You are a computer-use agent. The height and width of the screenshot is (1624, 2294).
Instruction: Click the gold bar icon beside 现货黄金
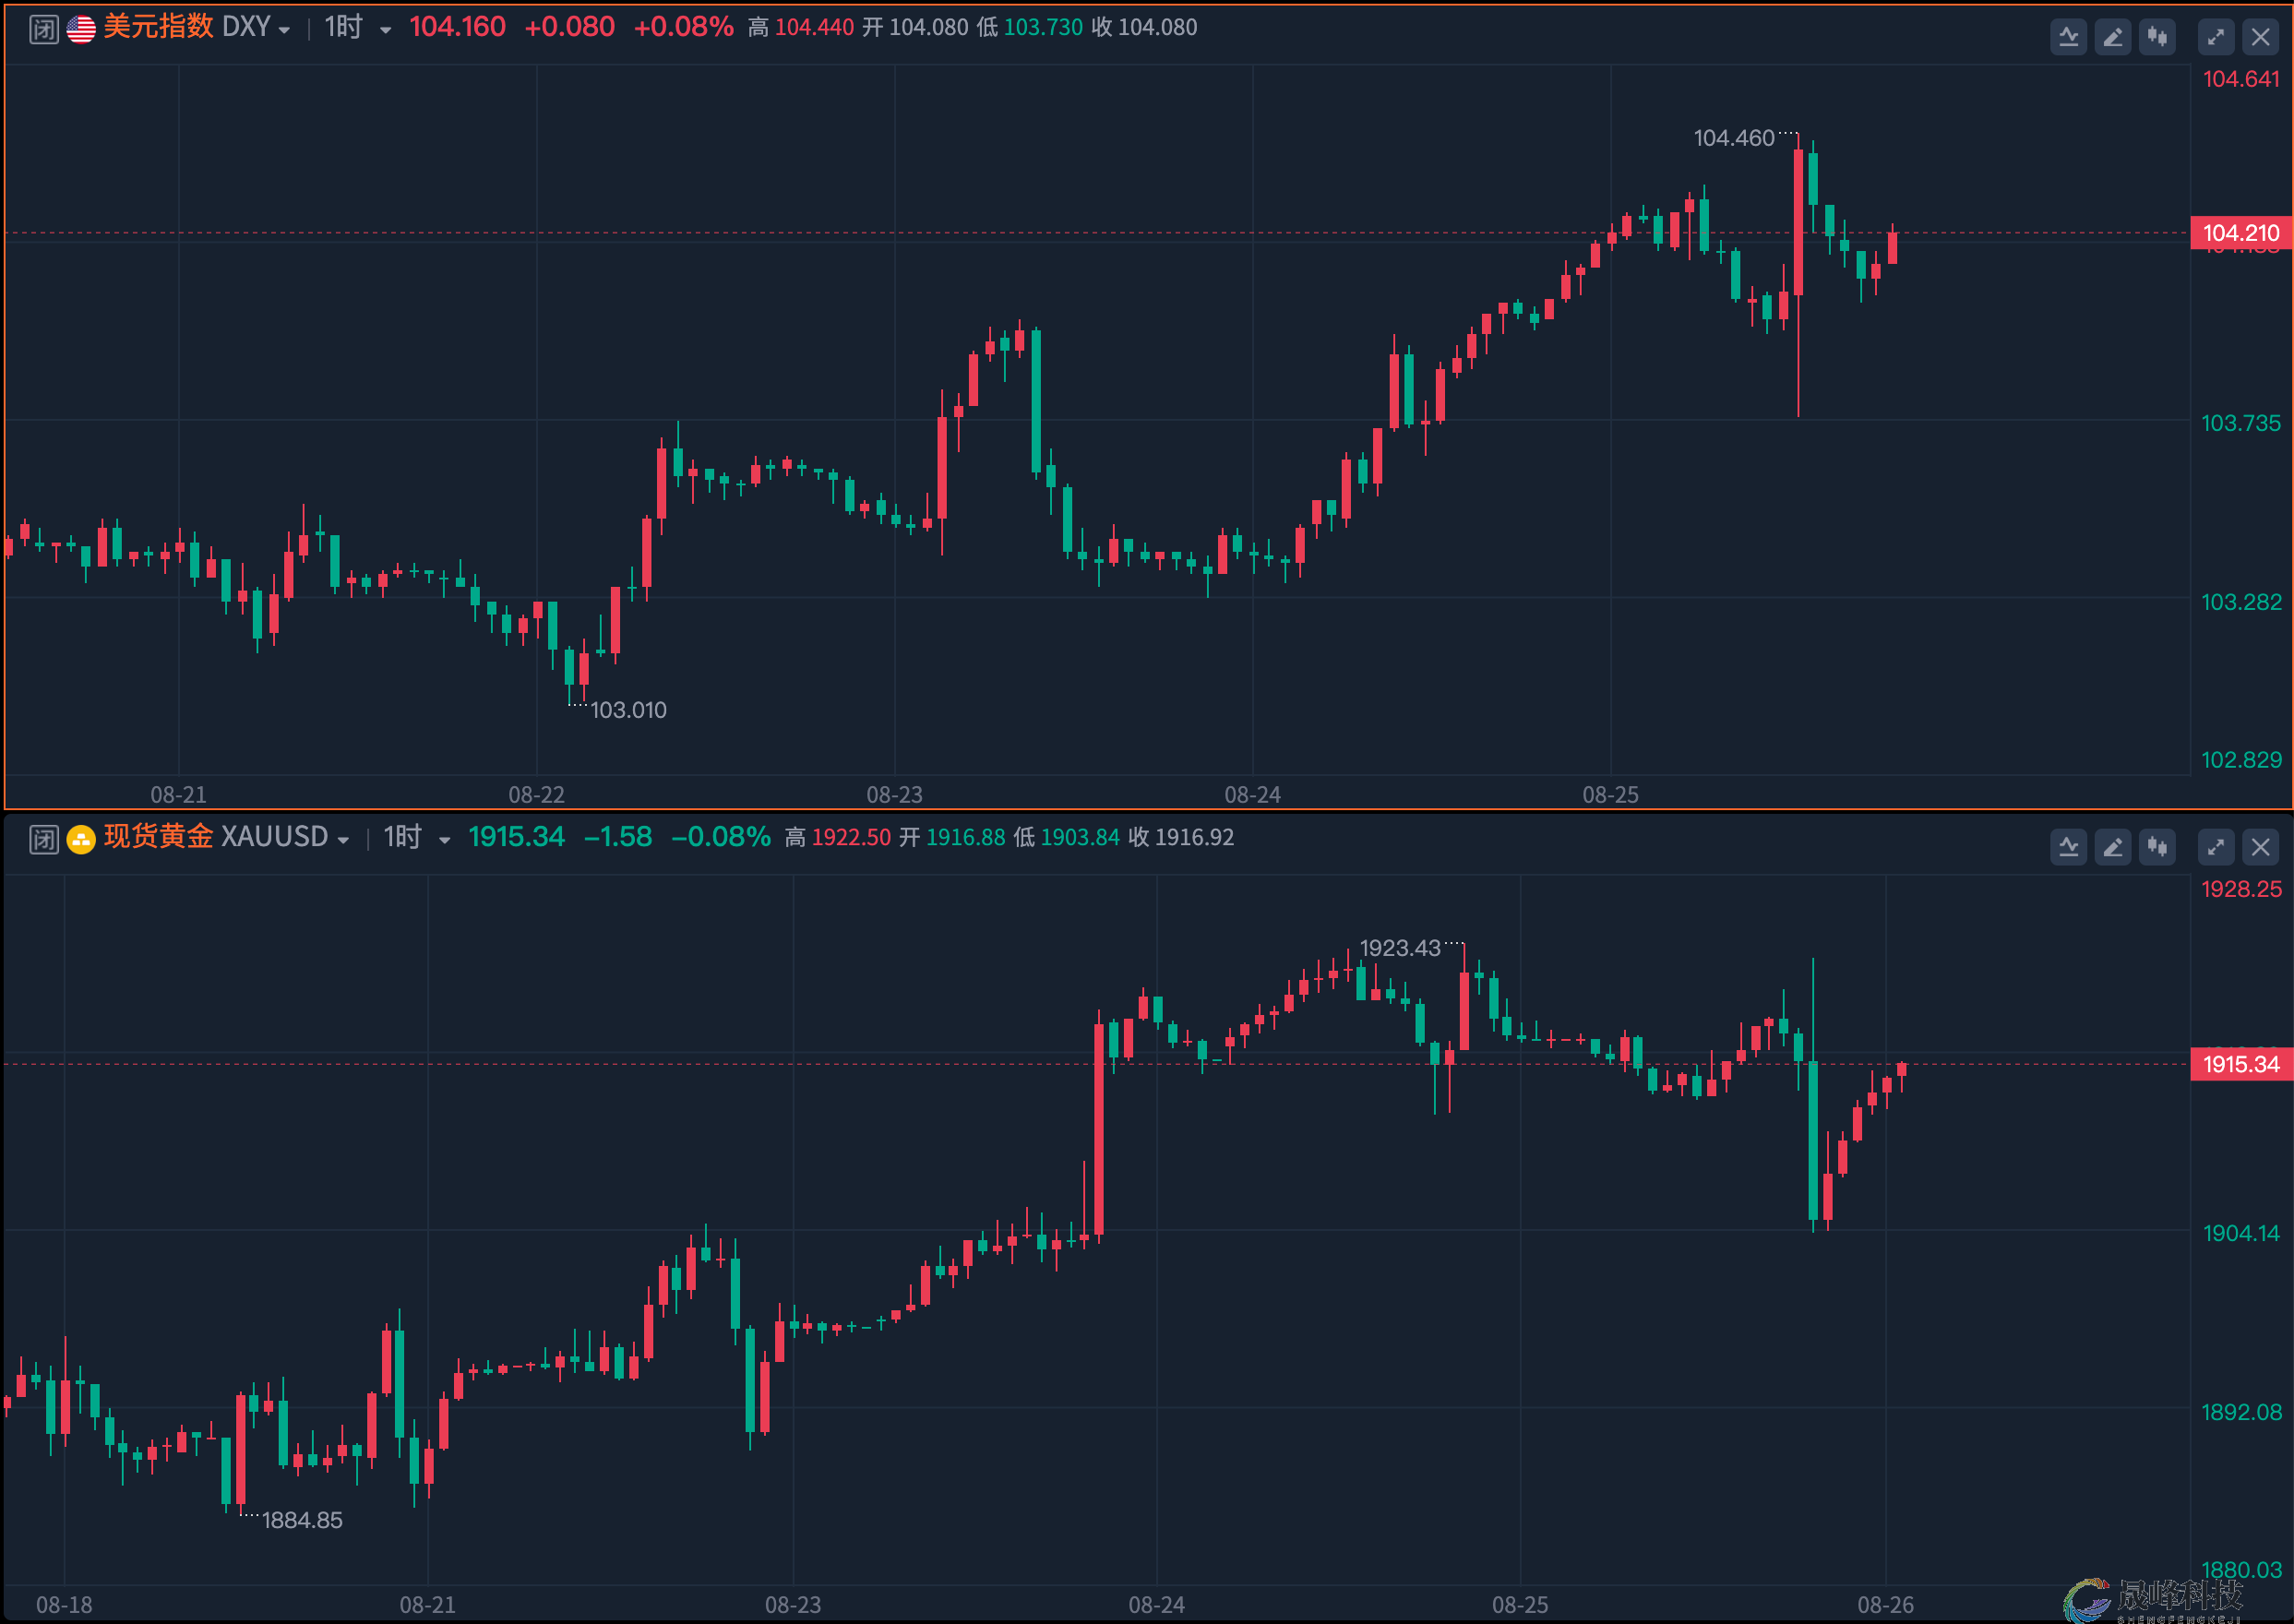[x=81, y=839]
